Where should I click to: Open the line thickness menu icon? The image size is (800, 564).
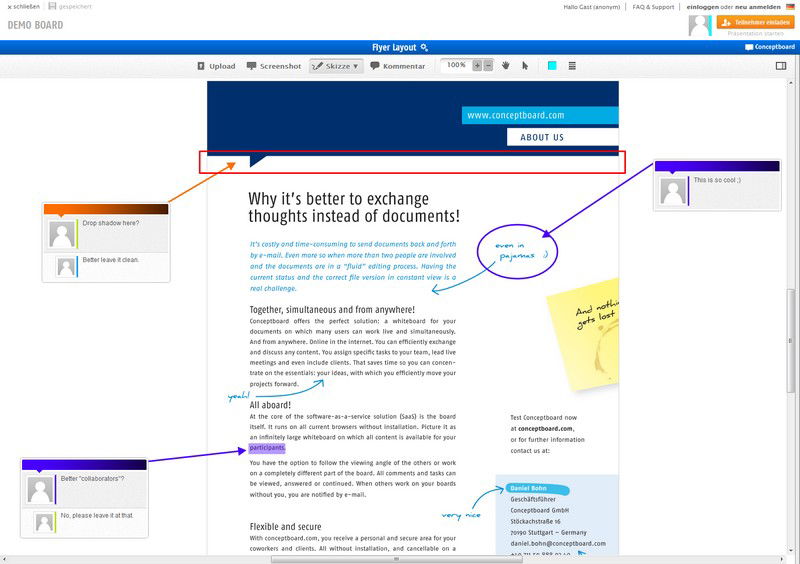coord(572,65)
